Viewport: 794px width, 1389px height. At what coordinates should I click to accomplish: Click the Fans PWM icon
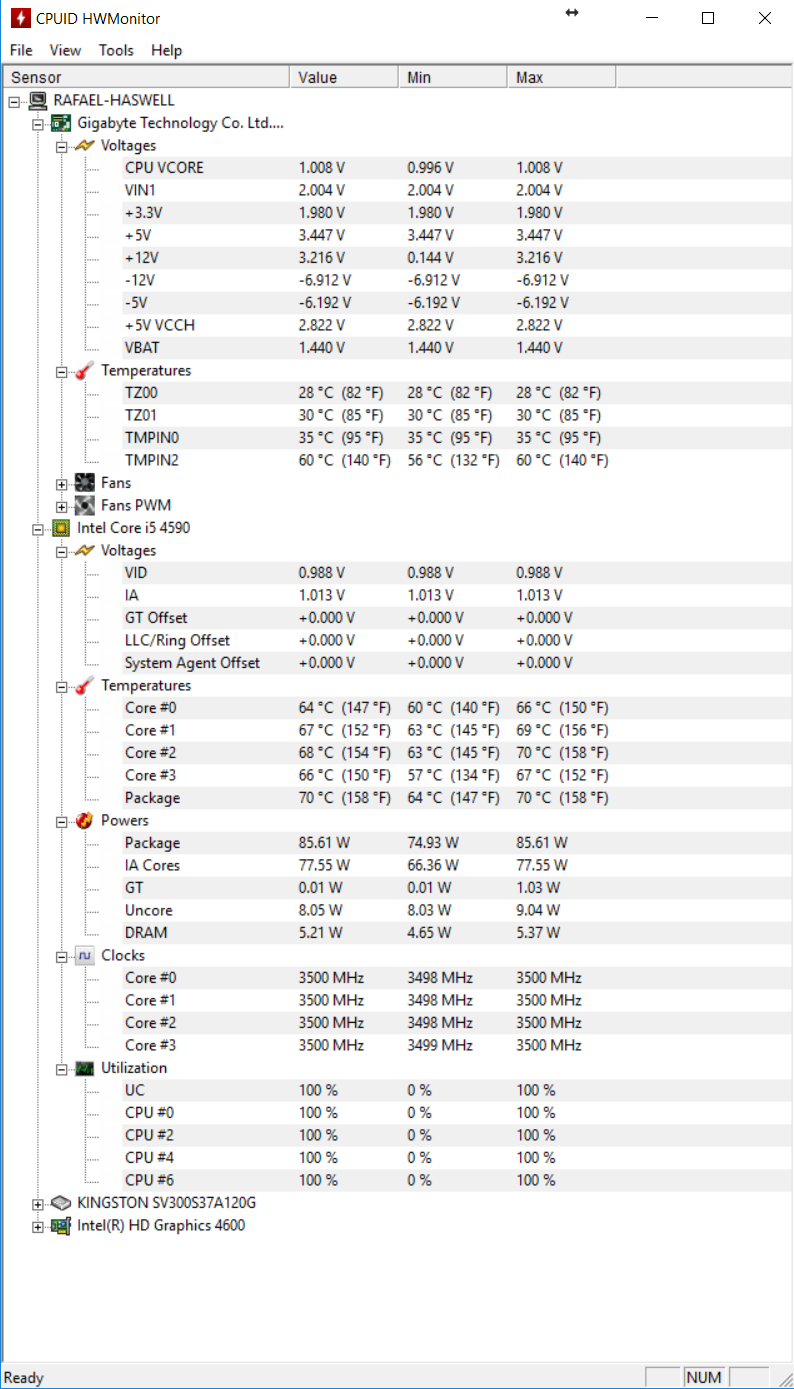click(x=85, y=506)
